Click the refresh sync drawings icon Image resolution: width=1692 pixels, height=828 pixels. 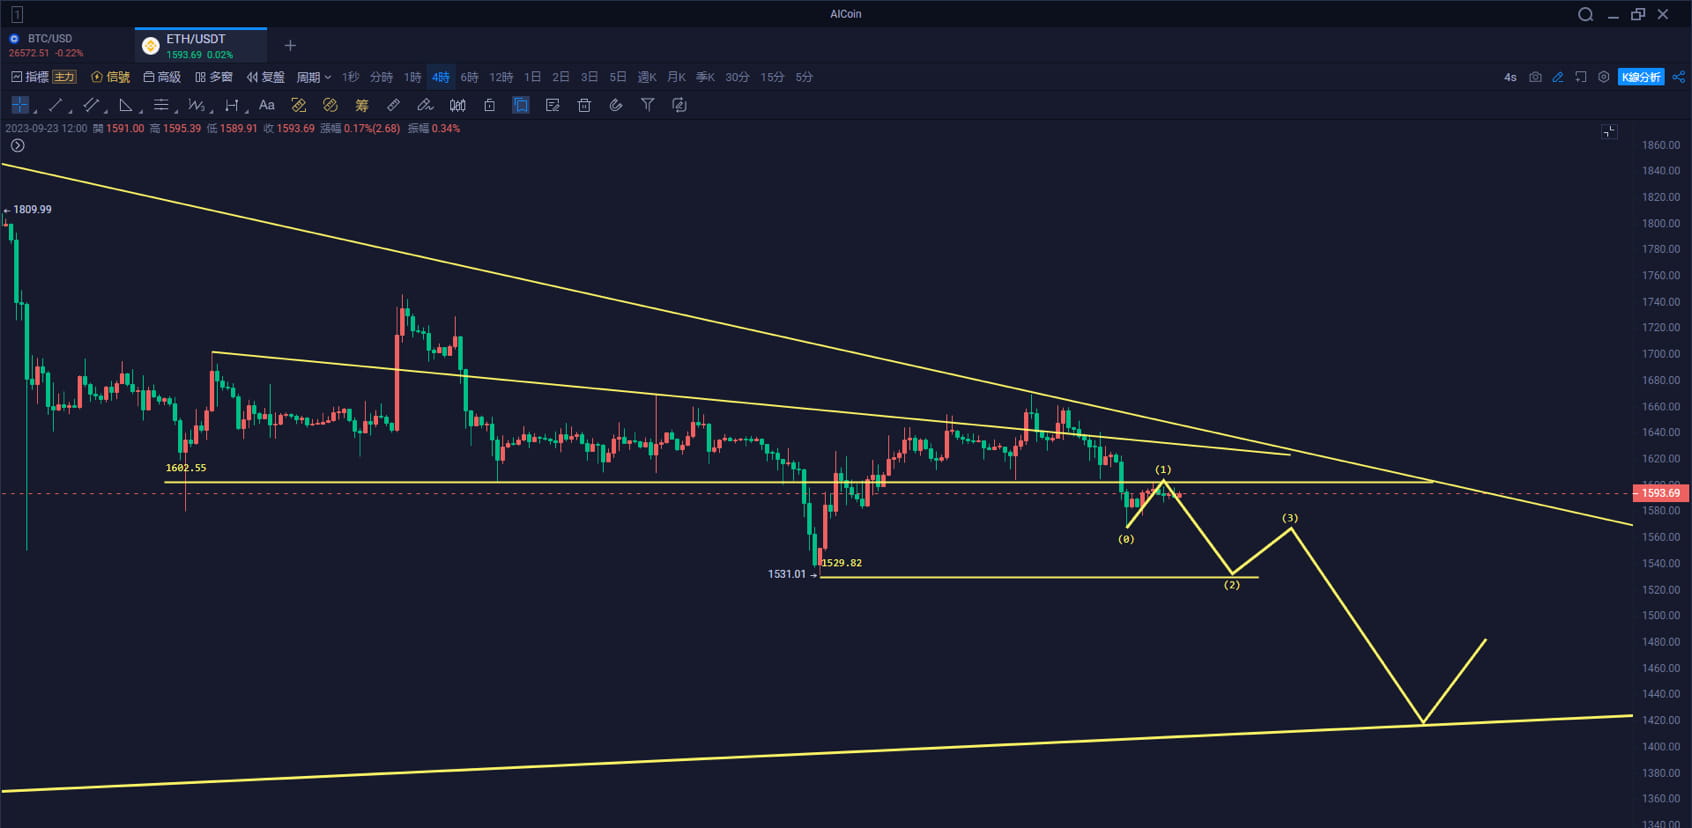point(679,105)
